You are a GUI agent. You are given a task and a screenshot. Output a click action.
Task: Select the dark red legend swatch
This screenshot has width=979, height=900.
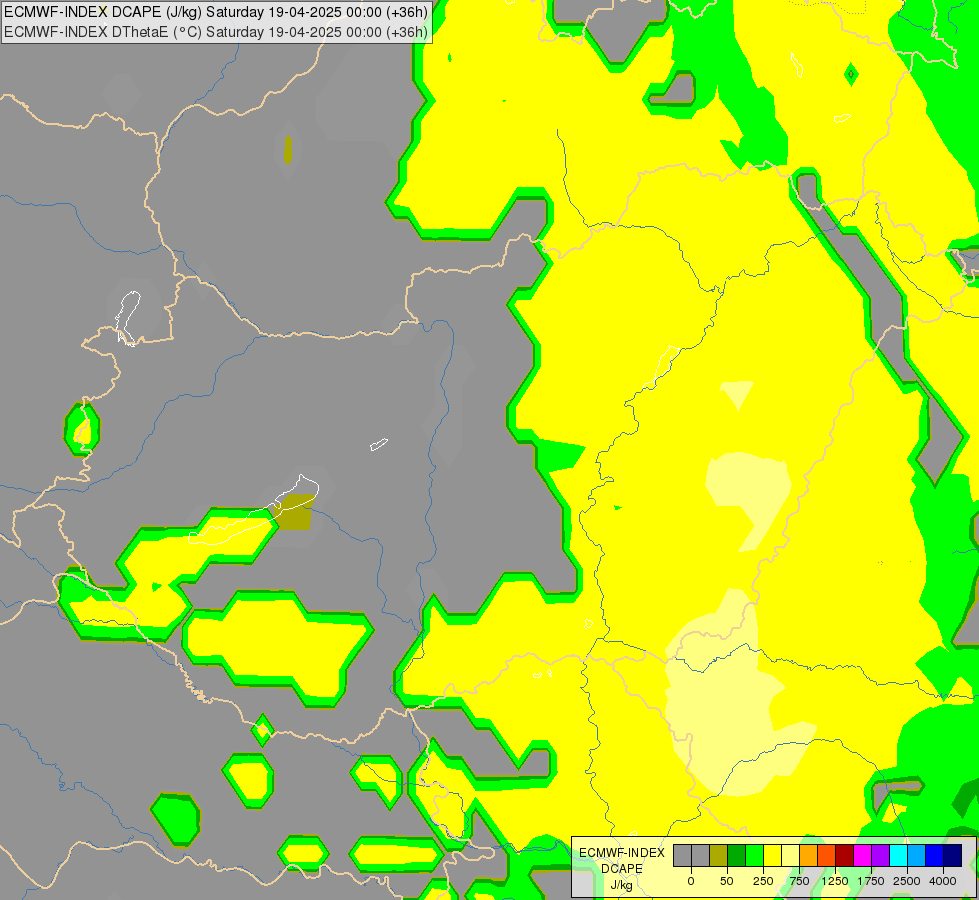click(x=845, y=855)
